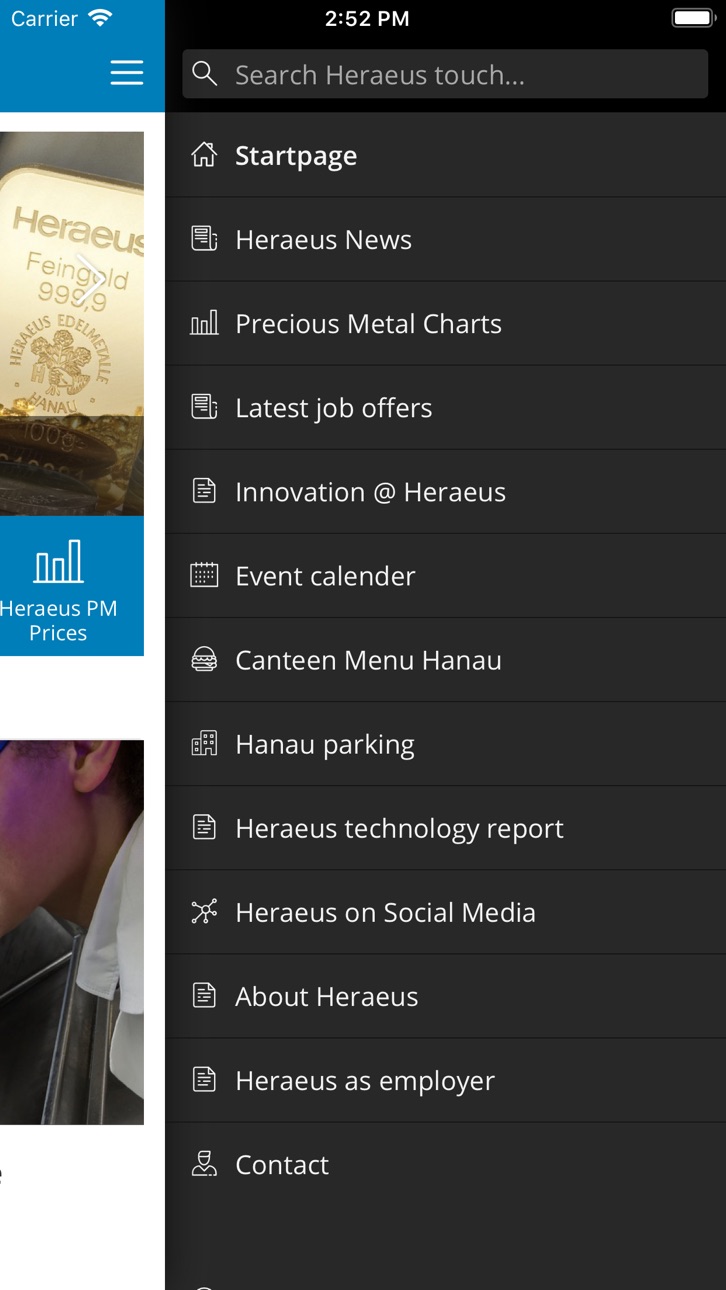Tap the network icon for Social Media

(x=204, y=911)
